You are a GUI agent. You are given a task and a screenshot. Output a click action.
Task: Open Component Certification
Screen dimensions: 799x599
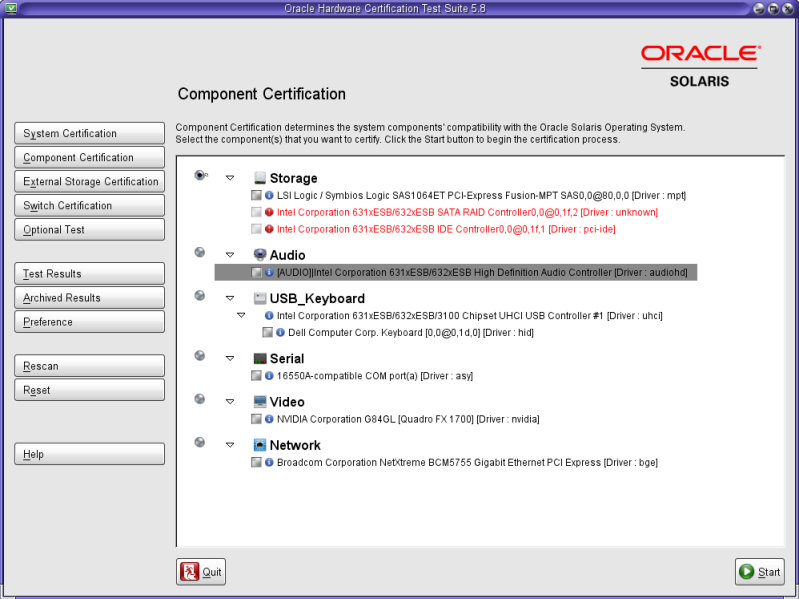click(90, 157)
